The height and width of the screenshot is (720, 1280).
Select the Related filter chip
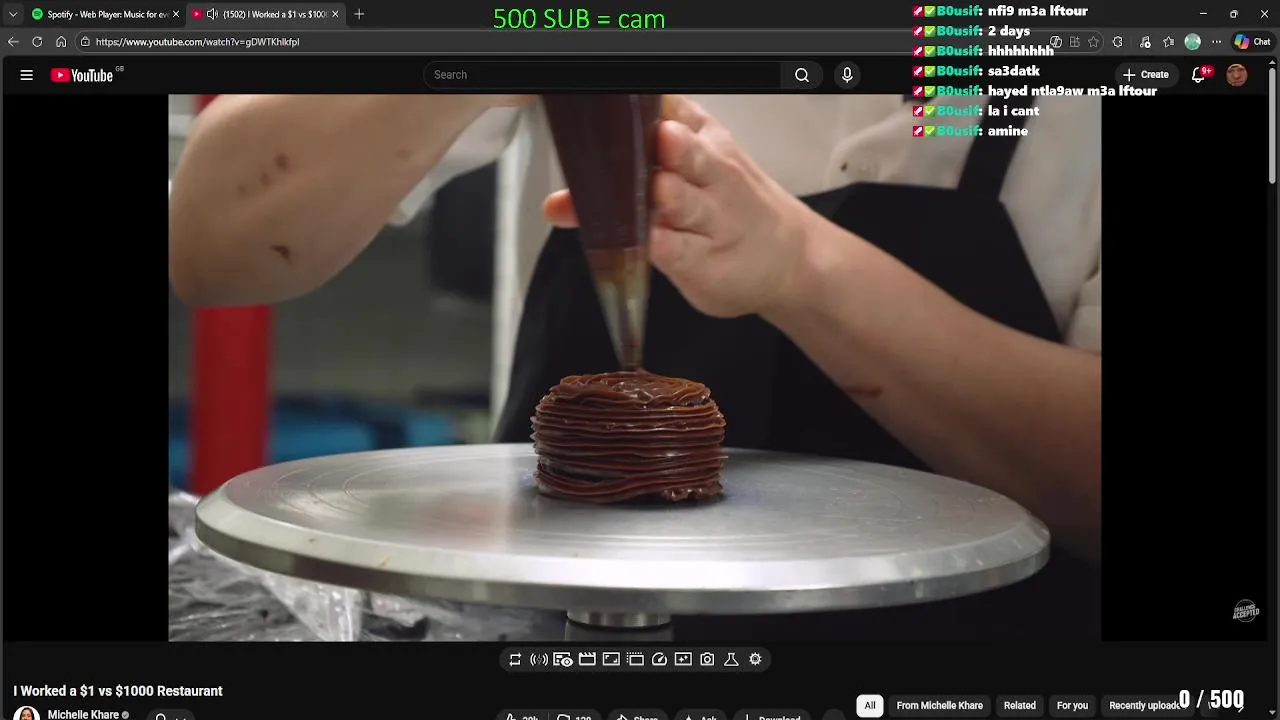pyautogui.click(x=1020, y=705)
